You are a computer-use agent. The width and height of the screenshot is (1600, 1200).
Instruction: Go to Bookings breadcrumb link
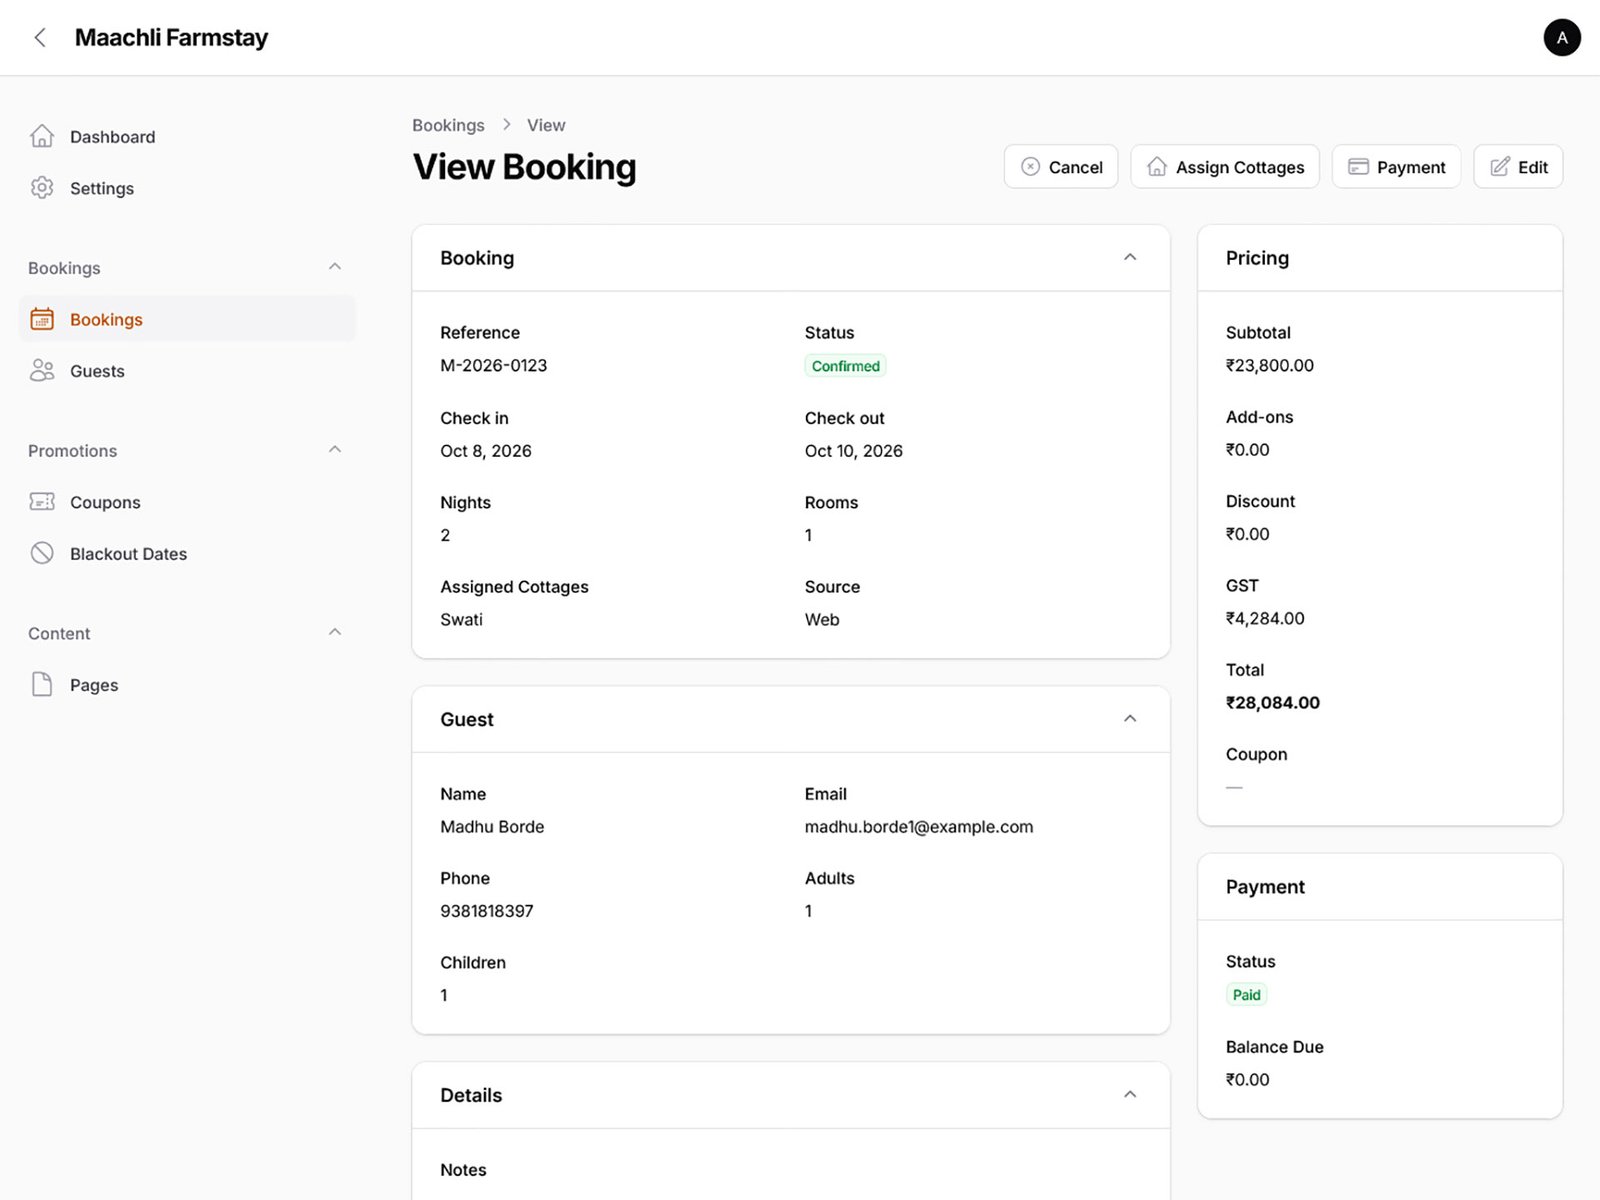point(448,125)
